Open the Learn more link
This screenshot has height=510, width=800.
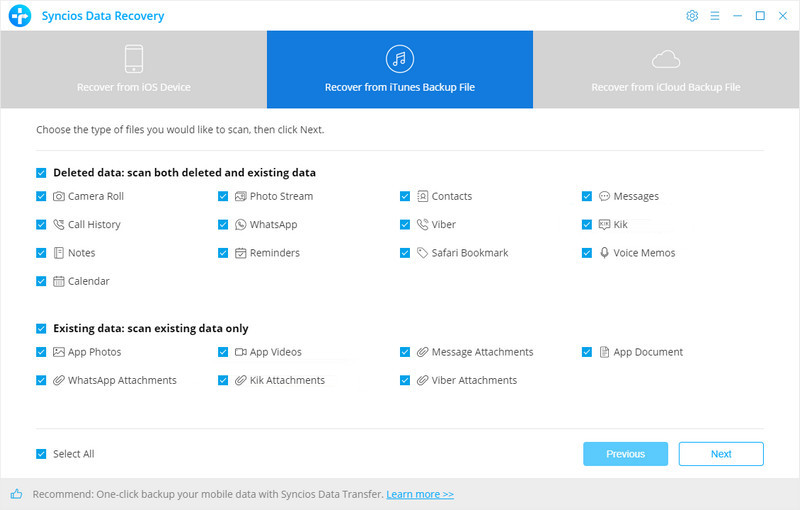[420, 494]
